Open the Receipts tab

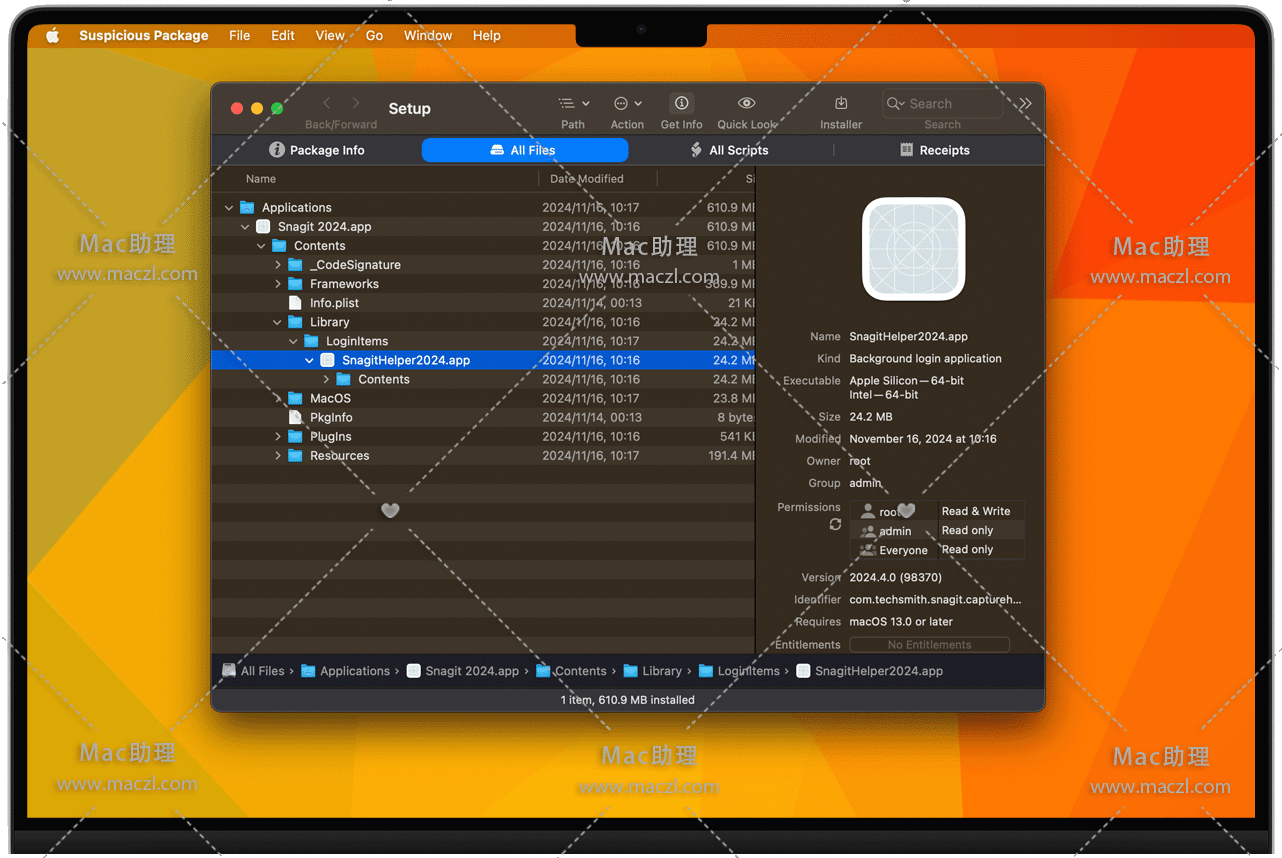[934, 150]
